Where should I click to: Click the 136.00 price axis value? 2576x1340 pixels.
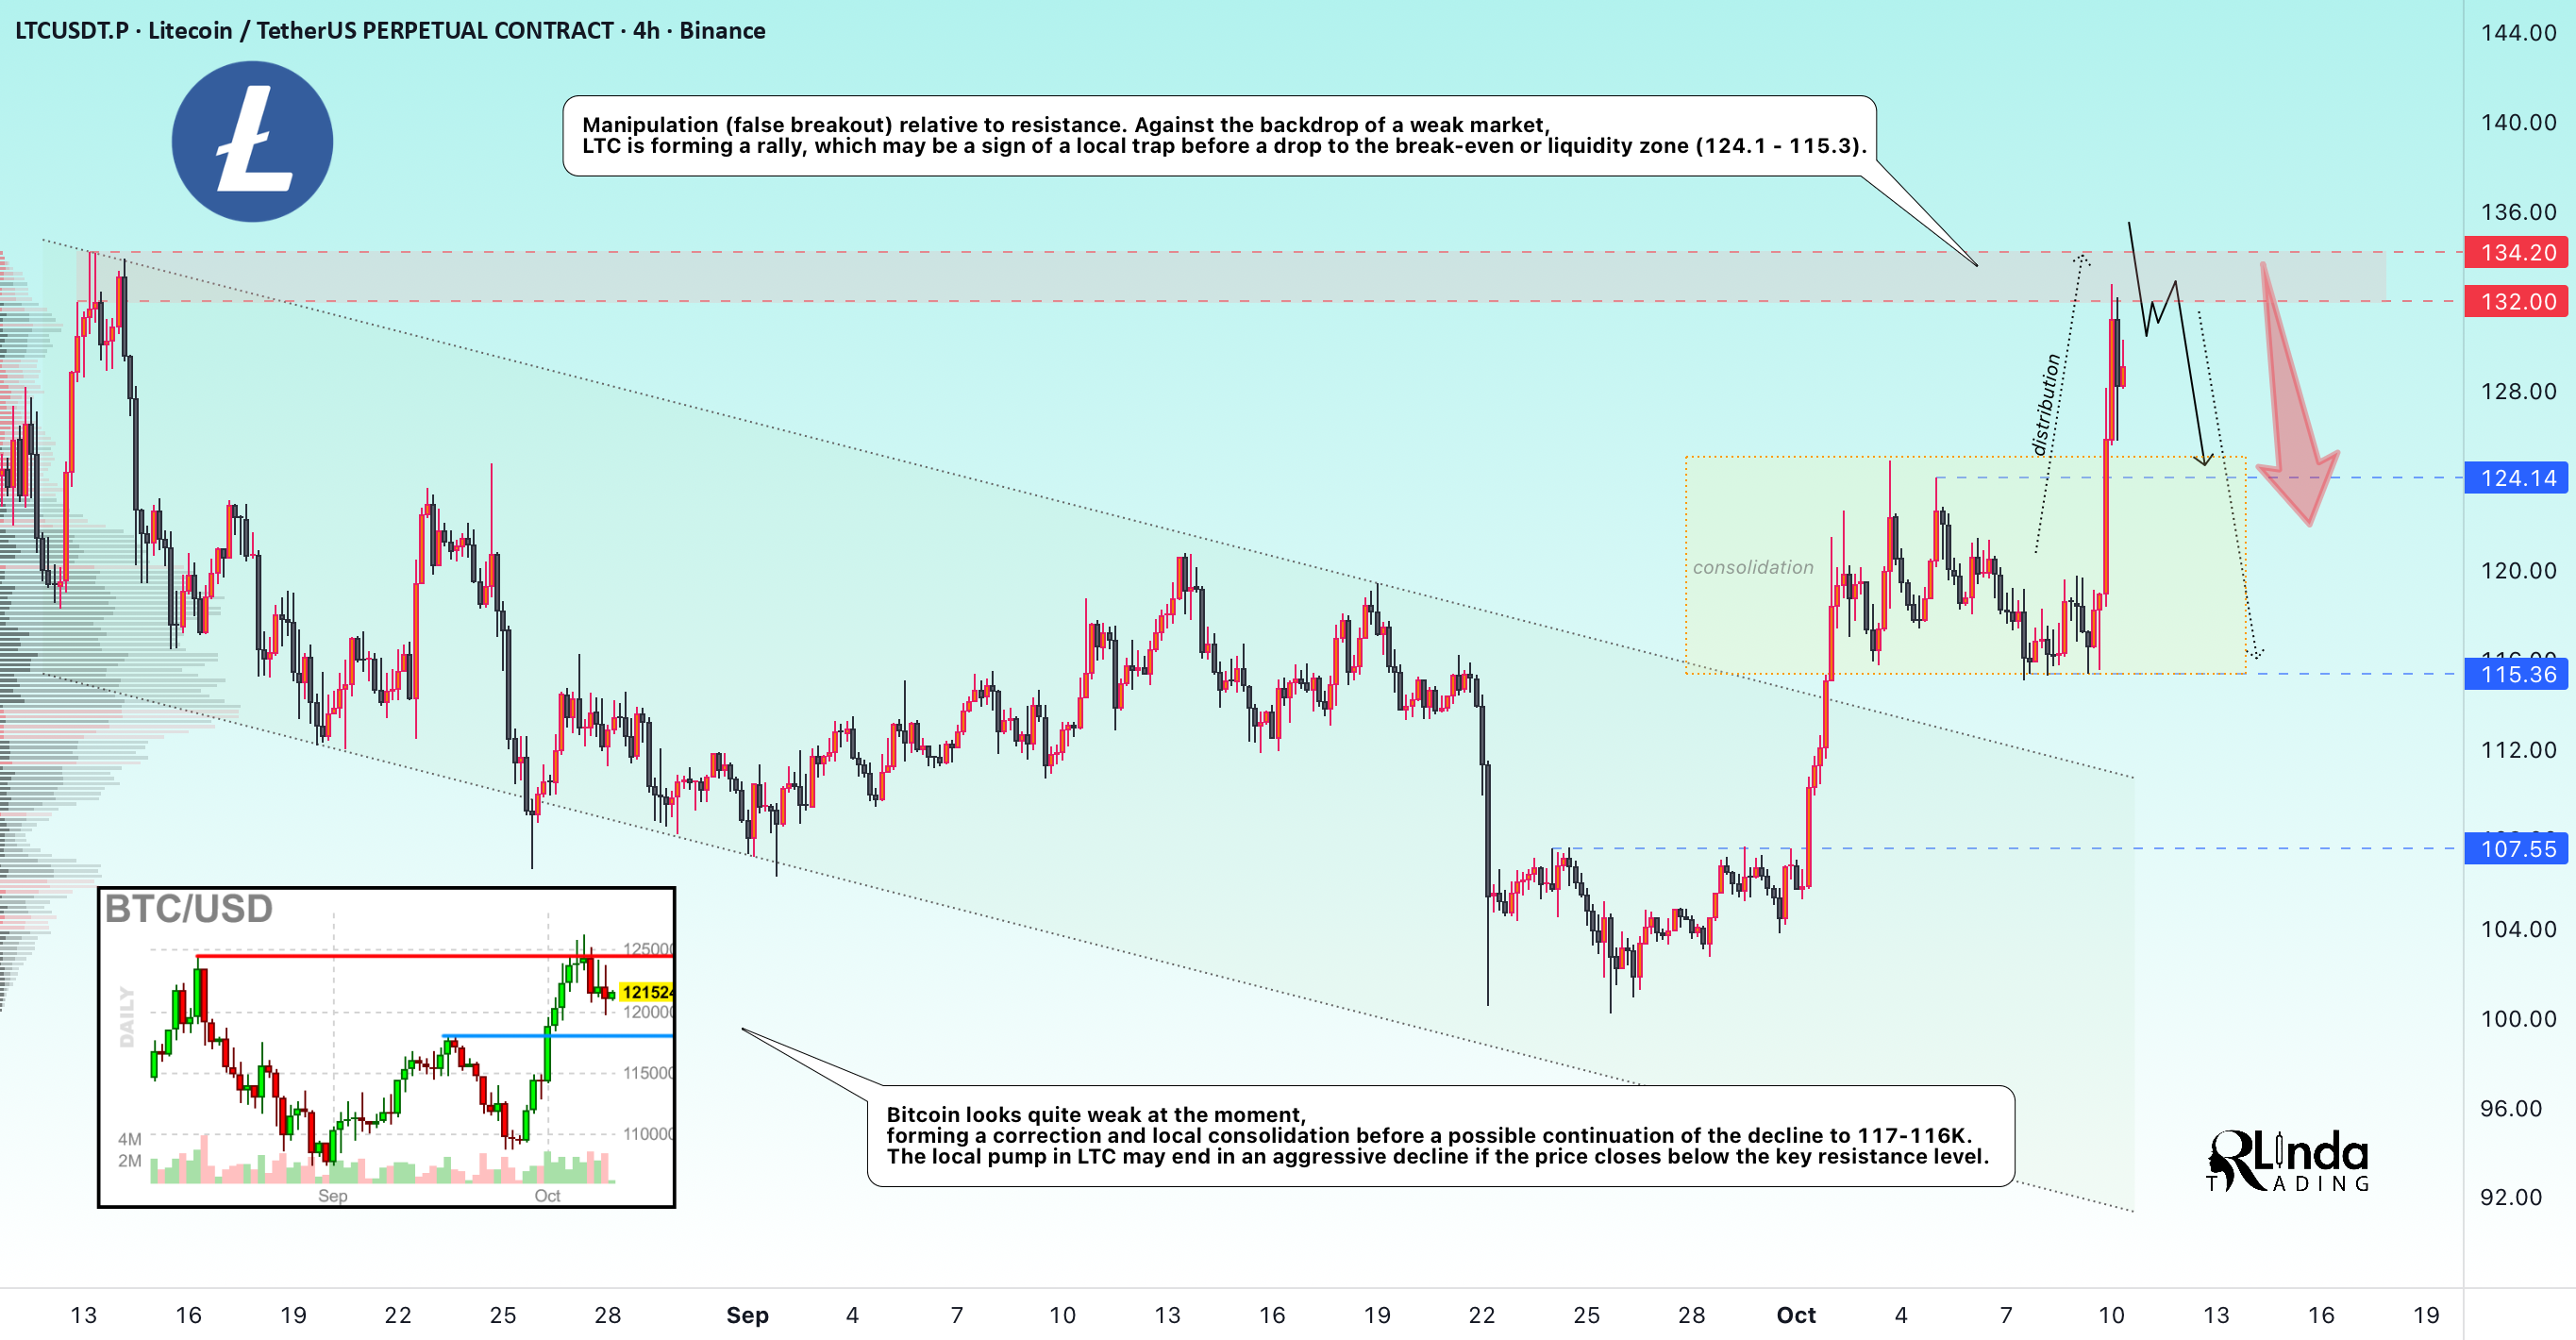point(2518,212)
